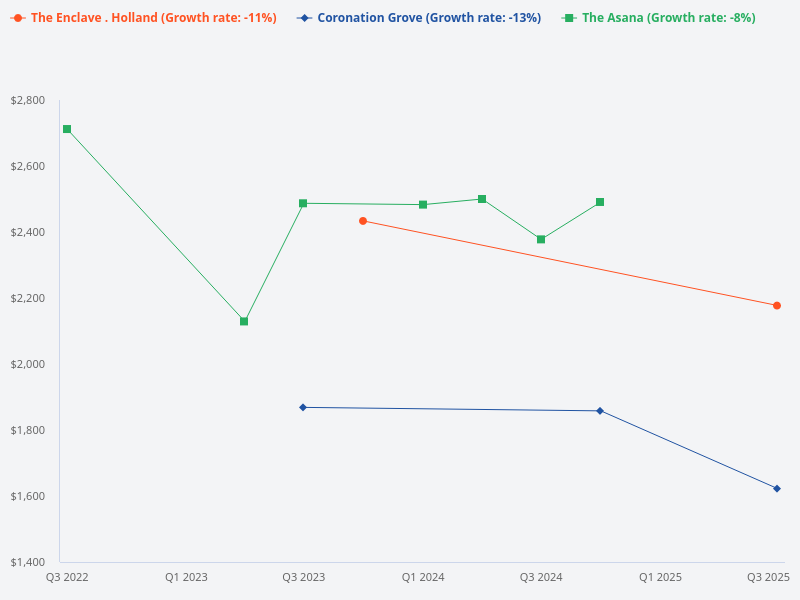Select Coronation Grove Q3 2023 diamond marker
This screenshot has width=800, height=600.
[x=303, y=407]
